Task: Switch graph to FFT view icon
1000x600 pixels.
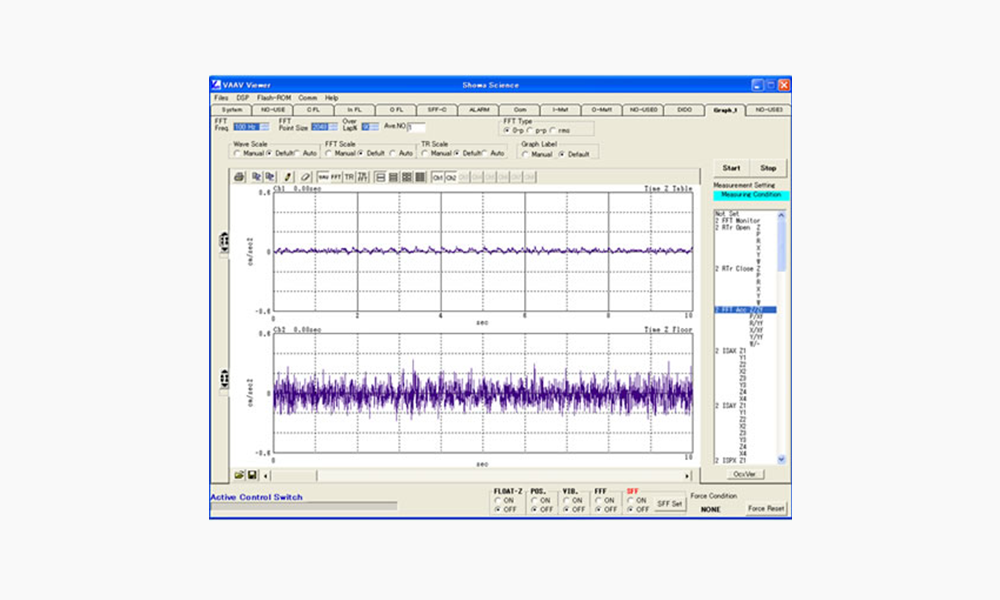Action: tap(336, 177)
